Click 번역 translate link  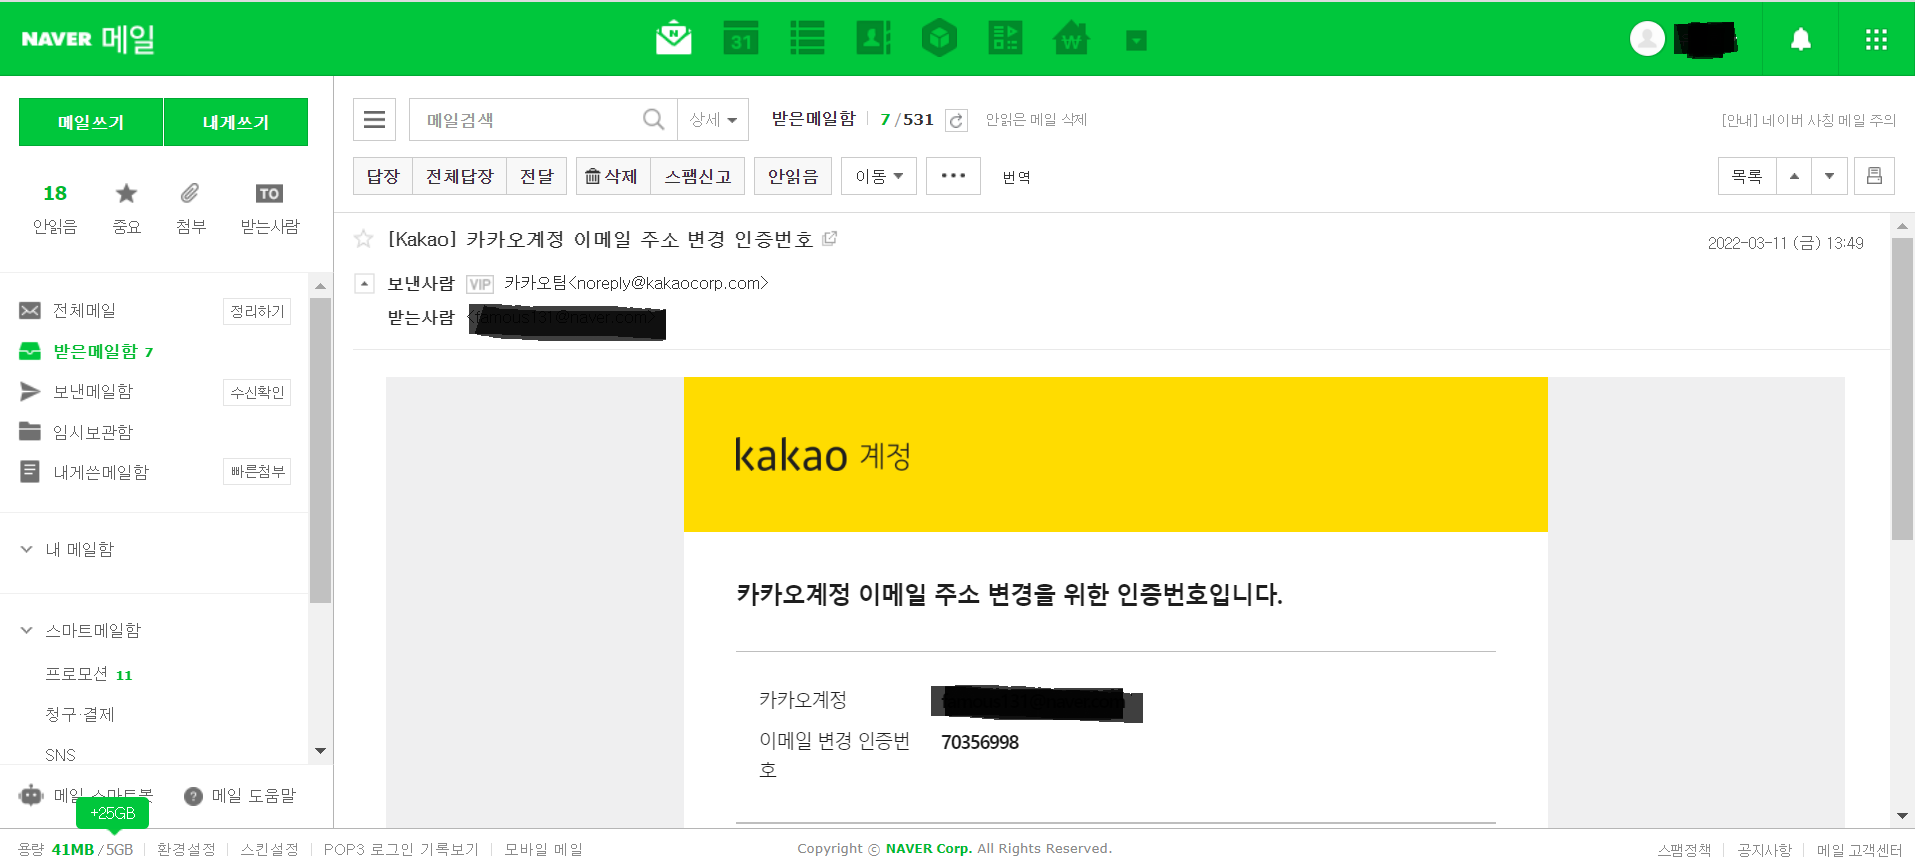[1016, 177]
